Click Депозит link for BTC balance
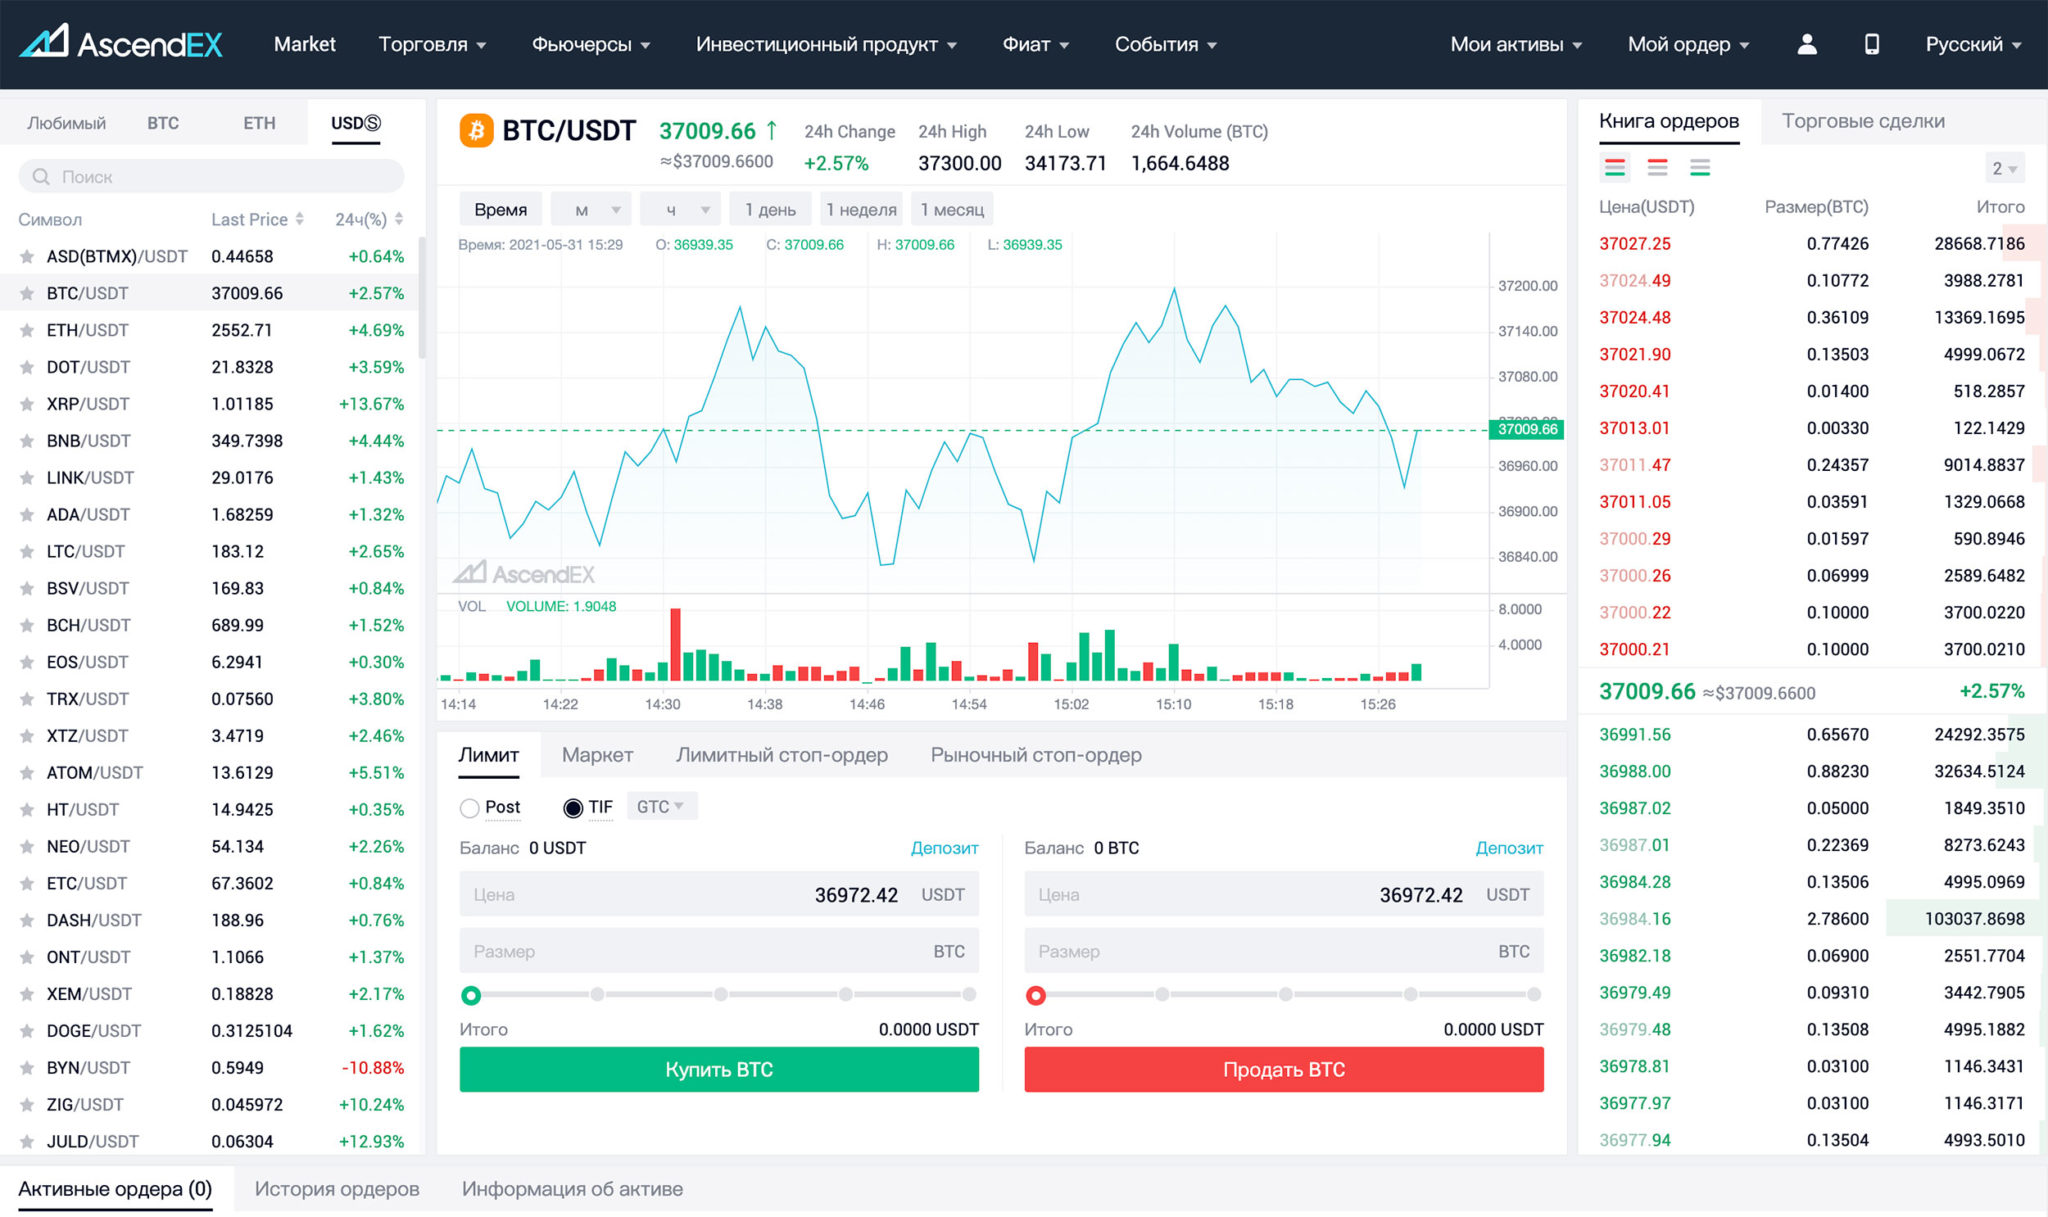This screenshot has height=1217, width=2048. coord(1509,848)
